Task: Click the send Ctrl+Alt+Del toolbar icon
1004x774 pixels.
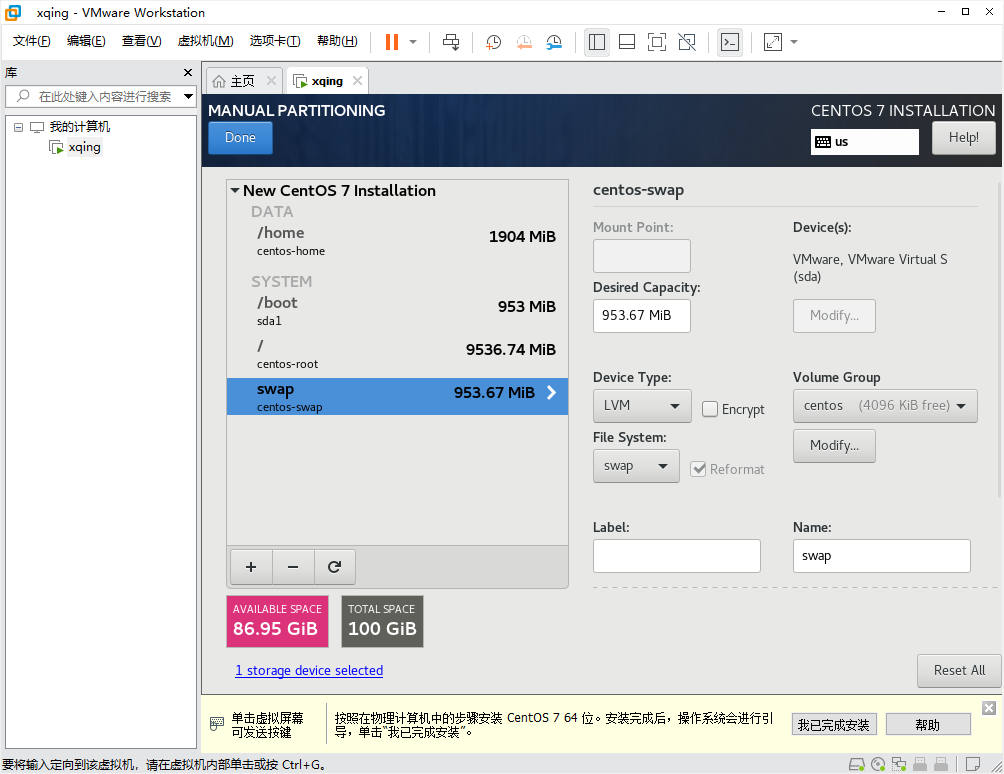Action: click(451, 42)
